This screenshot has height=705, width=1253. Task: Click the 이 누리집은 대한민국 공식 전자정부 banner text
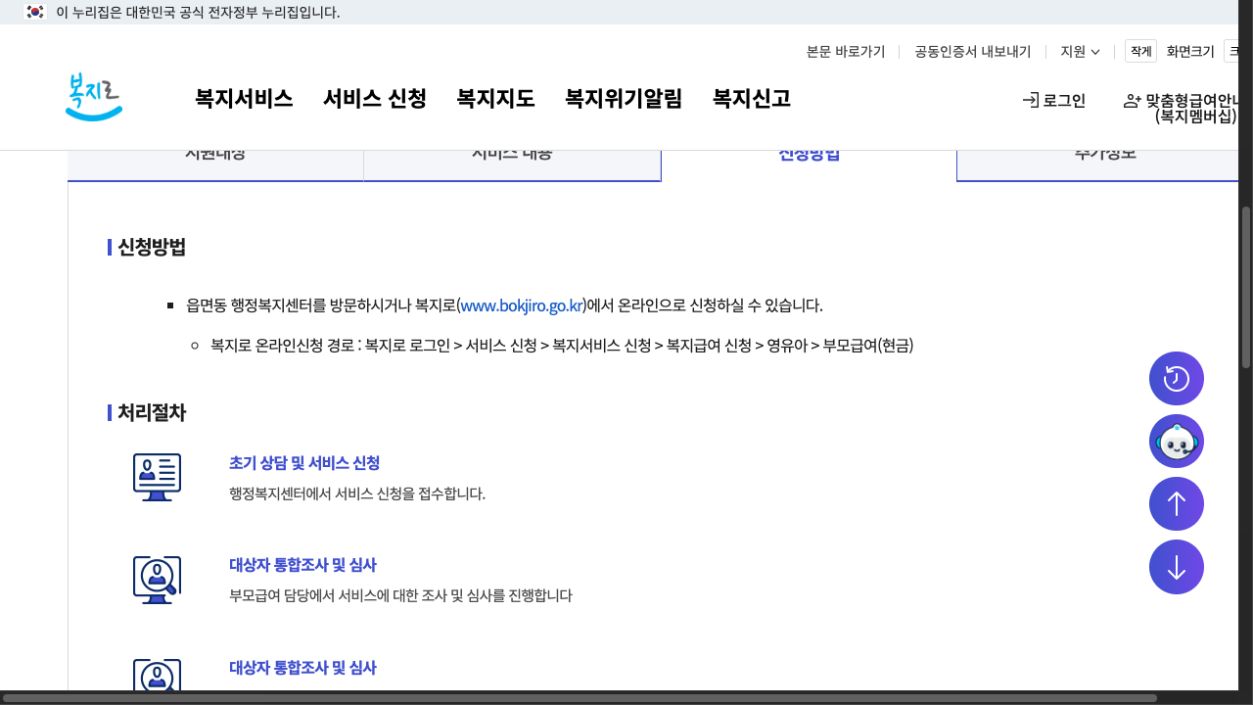198,12
